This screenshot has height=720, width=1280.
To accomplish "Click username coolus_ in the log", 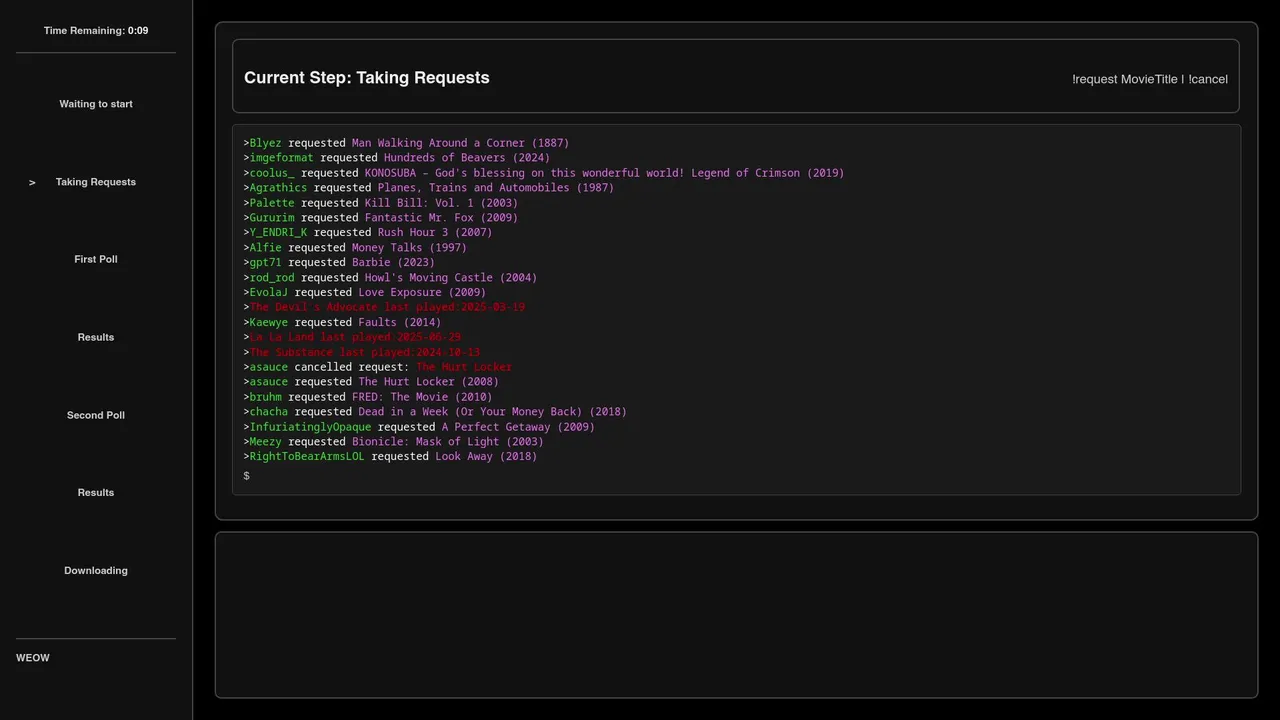I will (272, 173).
